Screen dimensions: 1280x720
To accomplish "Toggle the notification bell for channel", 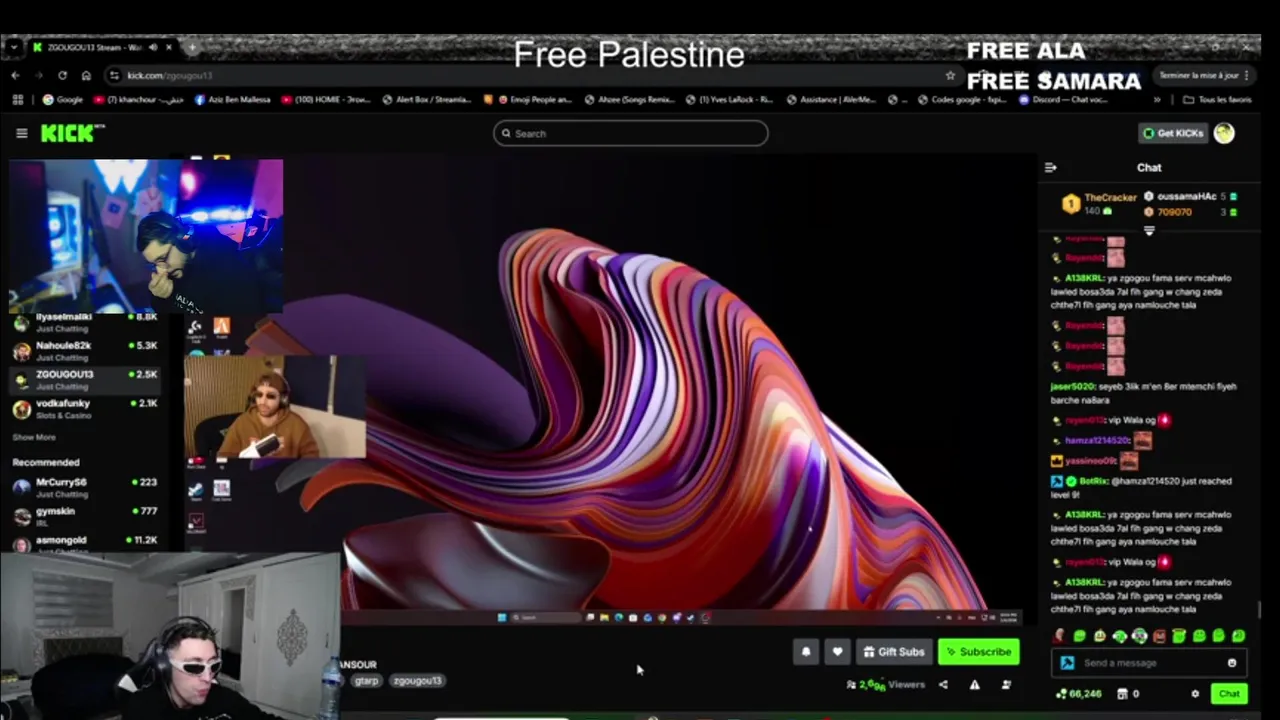I will click(806, 652).
